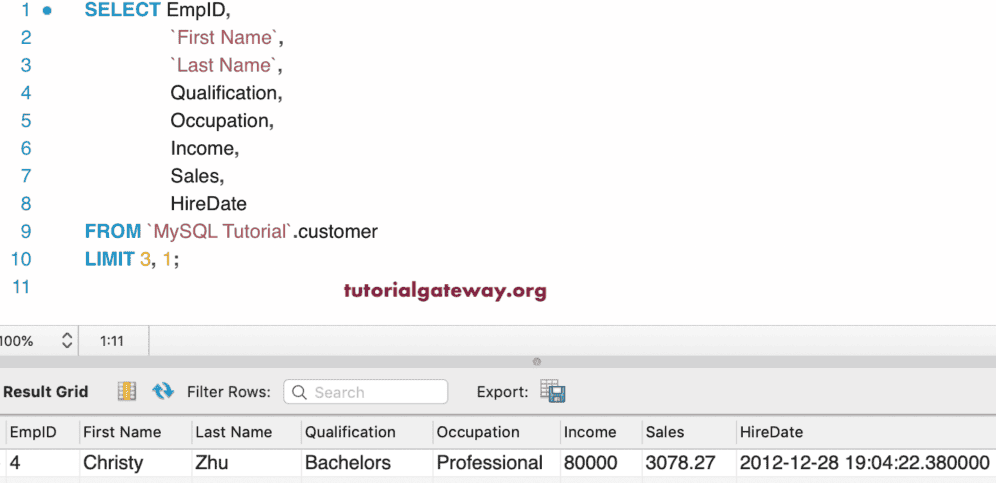Open the 100% zoom stepper

point(67,341)
